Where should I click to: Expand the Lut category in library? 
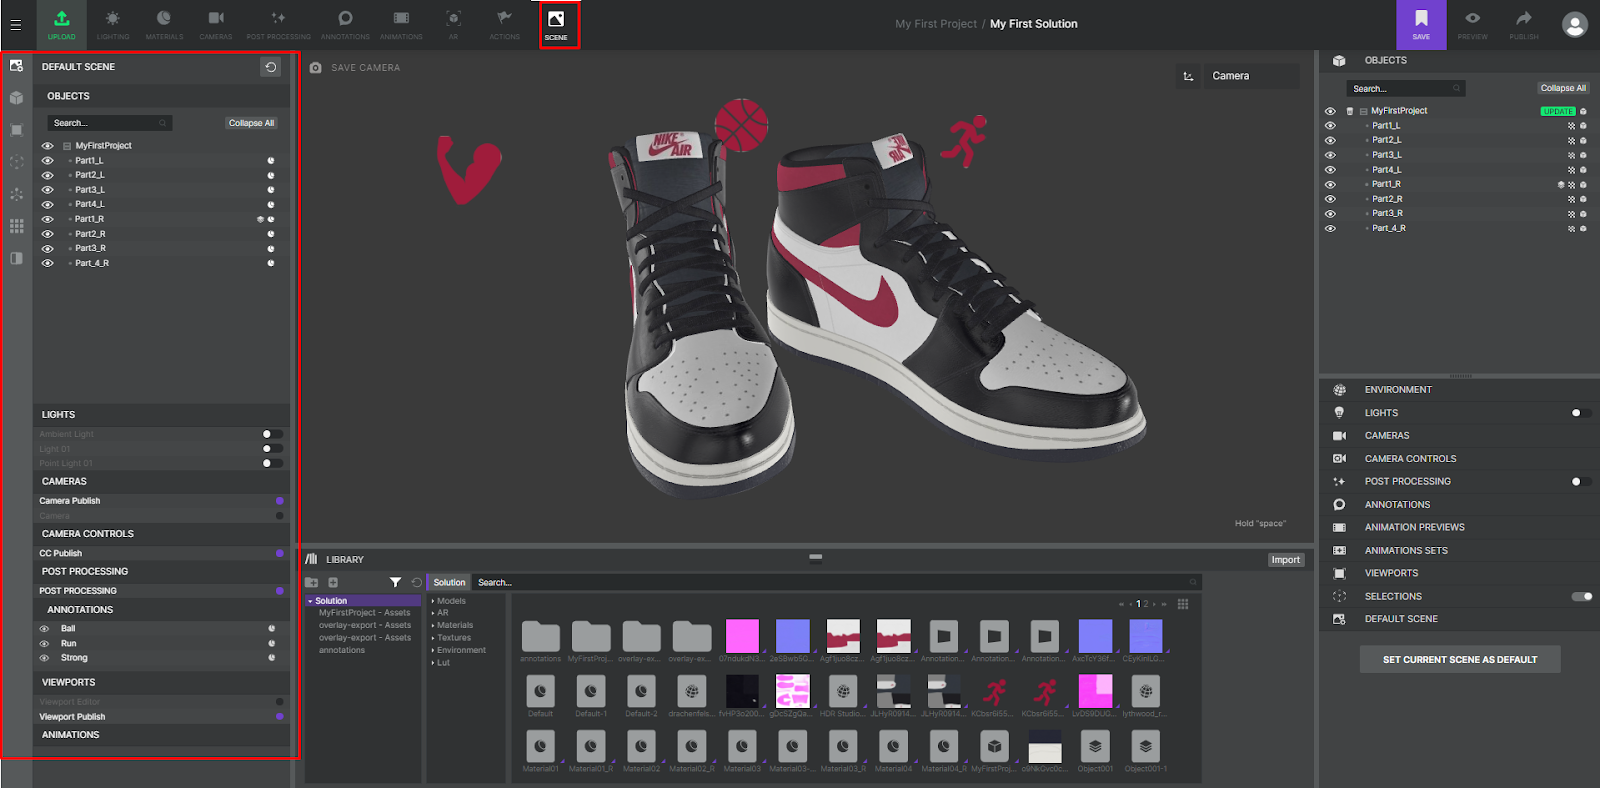(x=442, y=663)
